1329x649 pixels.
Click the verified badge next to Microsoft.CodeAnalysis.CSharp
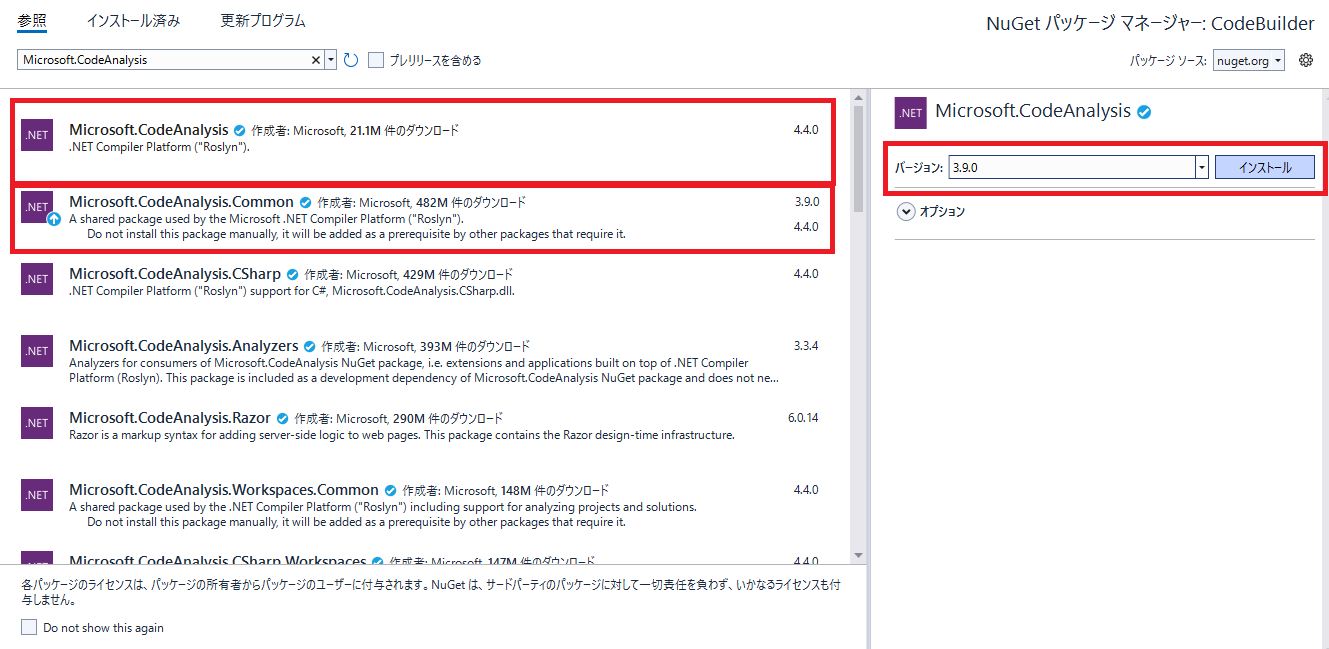(291, 273)
